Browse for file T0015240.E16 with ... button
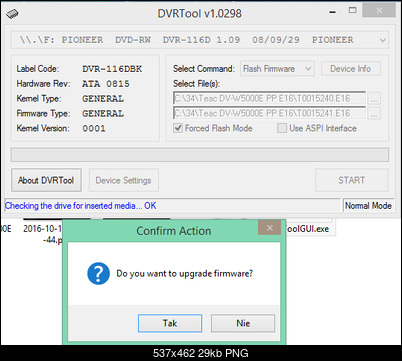The height and width of the screenshot is (361, 402). (x=374, y=99)
